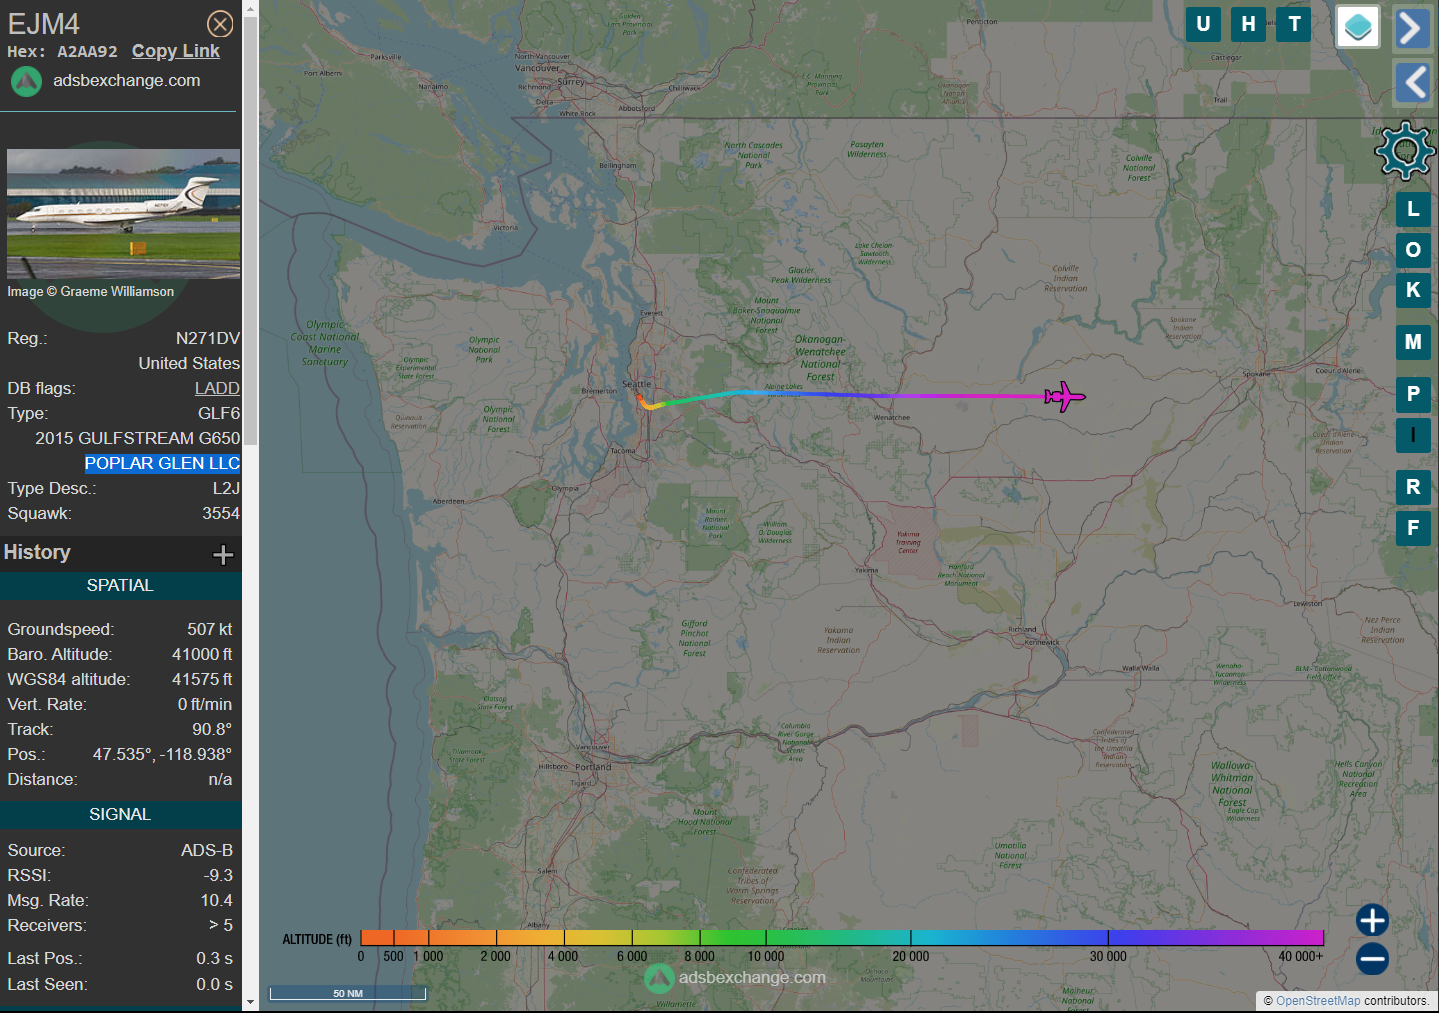The height and width of the screenshot is (1013, 1439).
Task: Open the adsbexchange.com logo link
Action: [106, 81]
